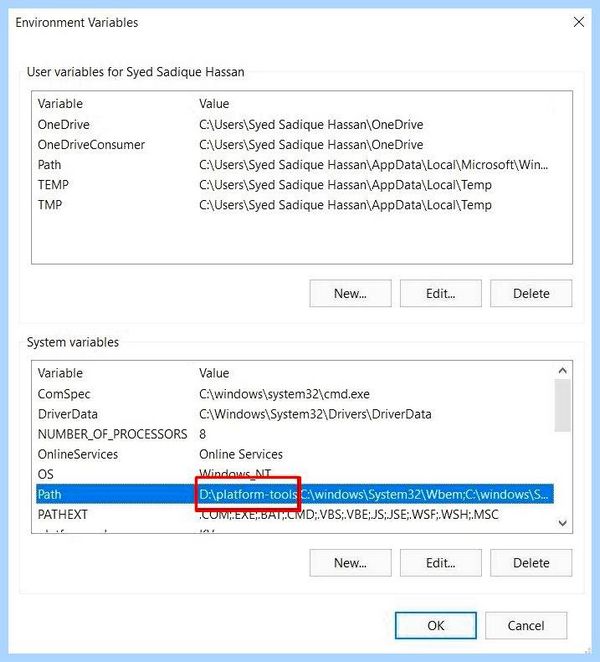This screenshot has height=662, width=600.
Task: Click the system Variable column header
Action: pos(60,373)
